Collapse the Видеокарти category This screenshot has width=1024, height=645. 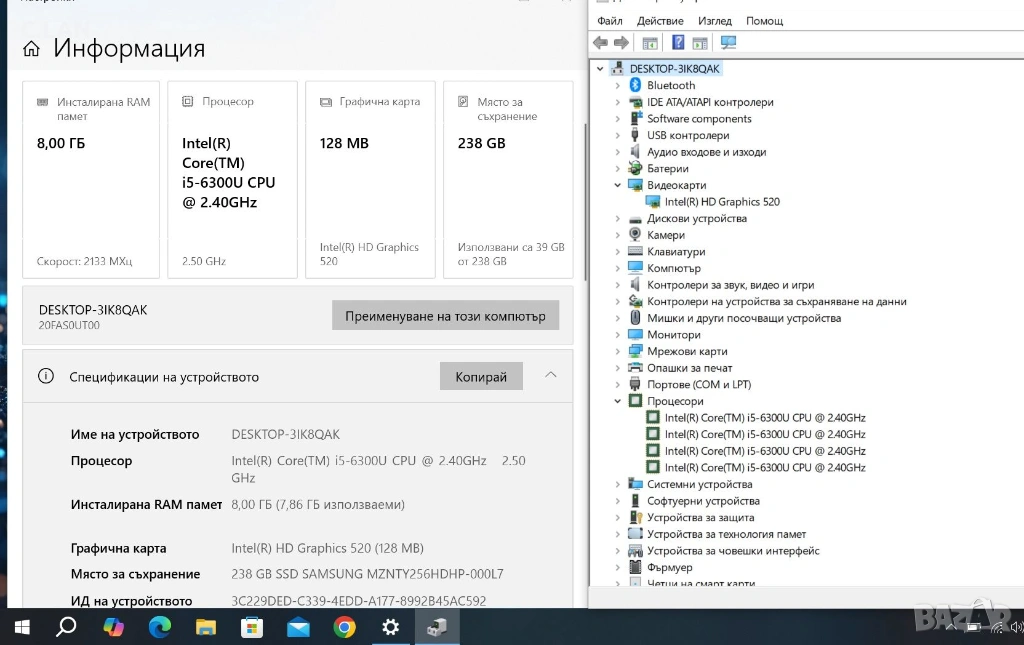point(617,185)
